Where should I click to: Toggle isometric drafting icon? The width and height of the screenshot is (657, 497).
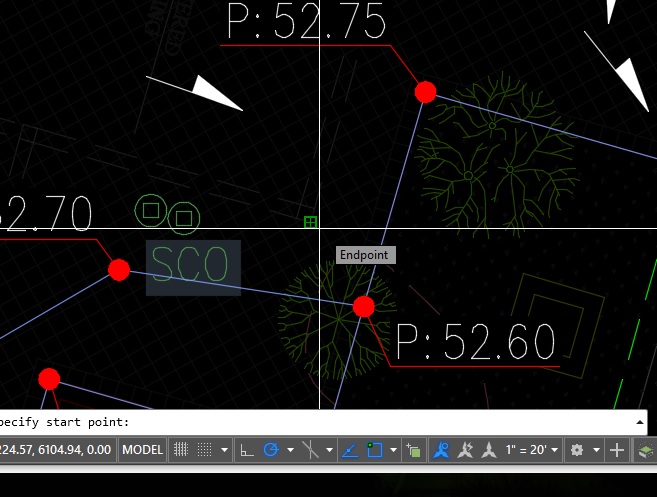(310, 450)
